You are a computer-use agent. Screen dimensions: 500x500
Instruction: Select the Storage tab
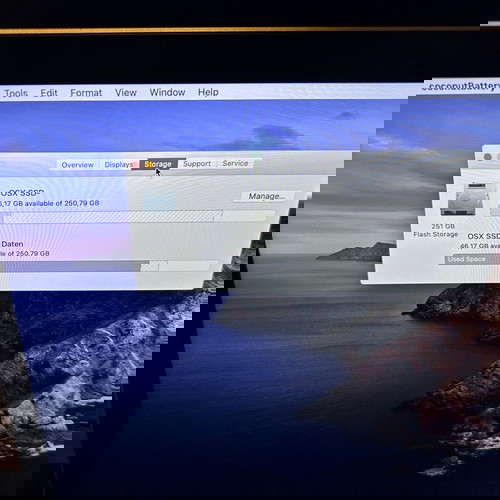(x=158, y=164)
